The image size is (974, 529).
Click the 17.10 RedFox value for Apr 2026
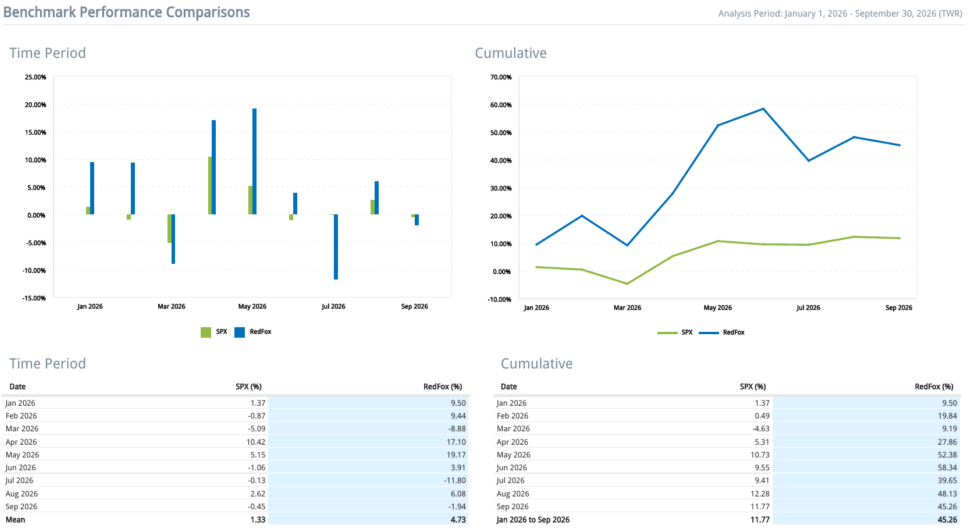pyautogui.click(x=456, y=442)
